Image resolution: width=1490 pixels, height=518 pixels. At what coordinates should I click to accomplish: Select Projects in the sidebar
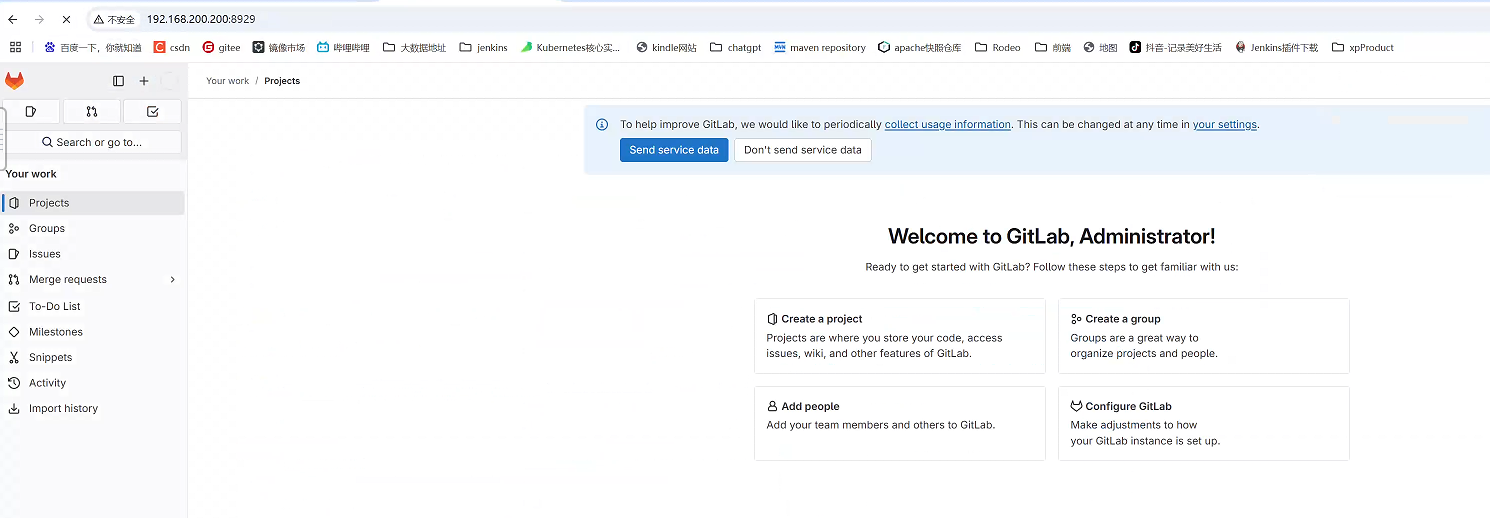[x=94, y=203]
